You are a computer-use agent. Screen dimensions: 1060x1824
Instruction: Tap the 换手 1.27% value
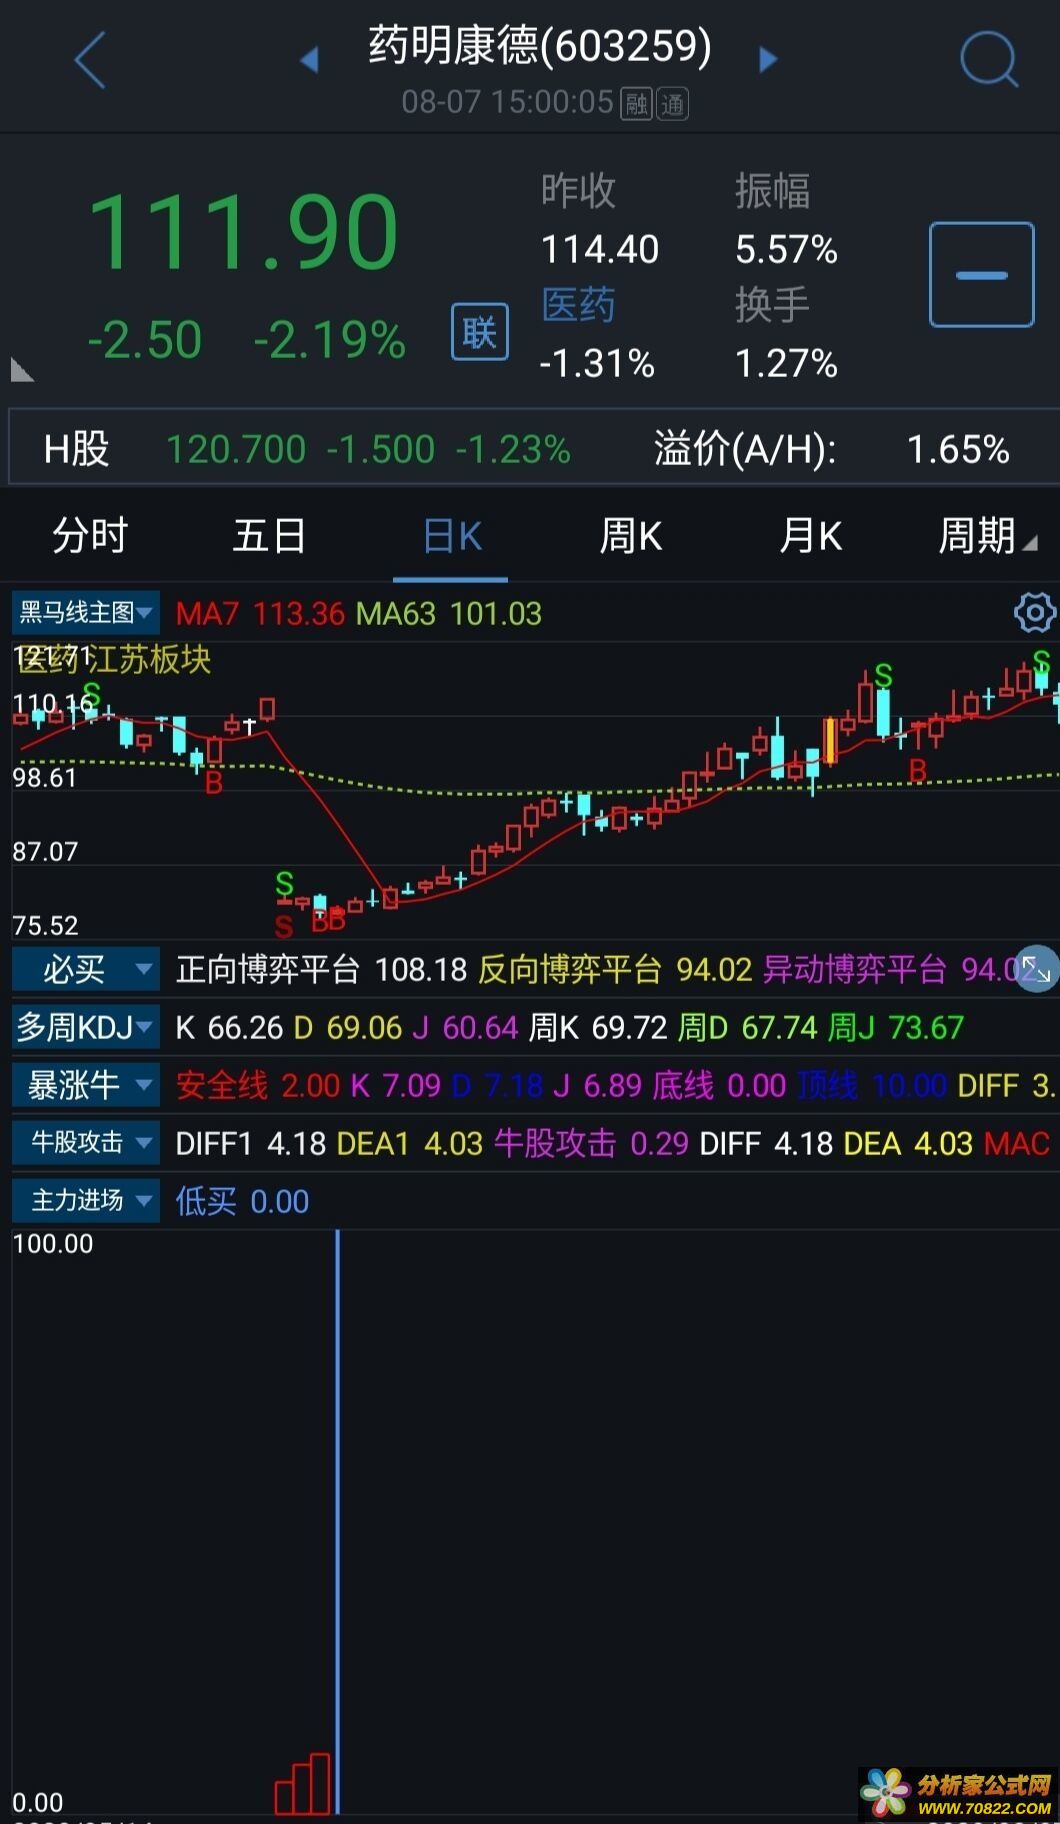click(x=786, y=363)
